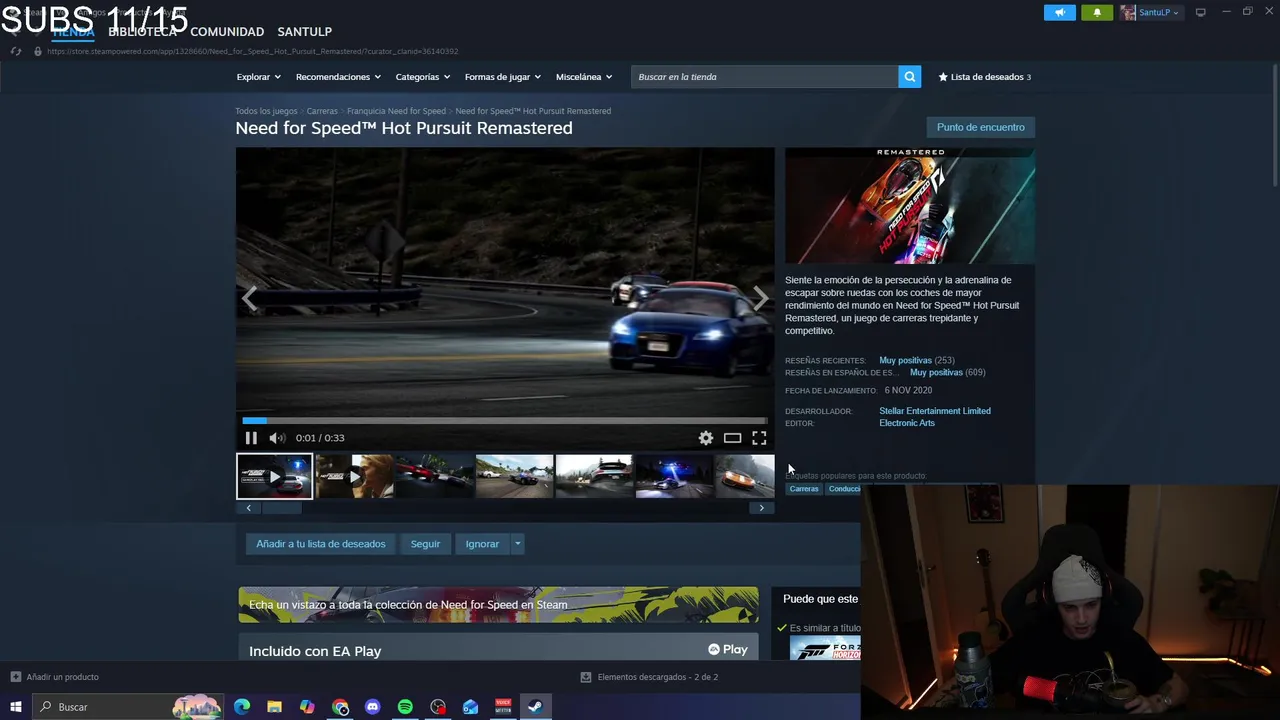Screen dimensions: 1280x720
Task: Open Franquicia Need for Speed breadcrumb
Action: click(x=396, y=111)
